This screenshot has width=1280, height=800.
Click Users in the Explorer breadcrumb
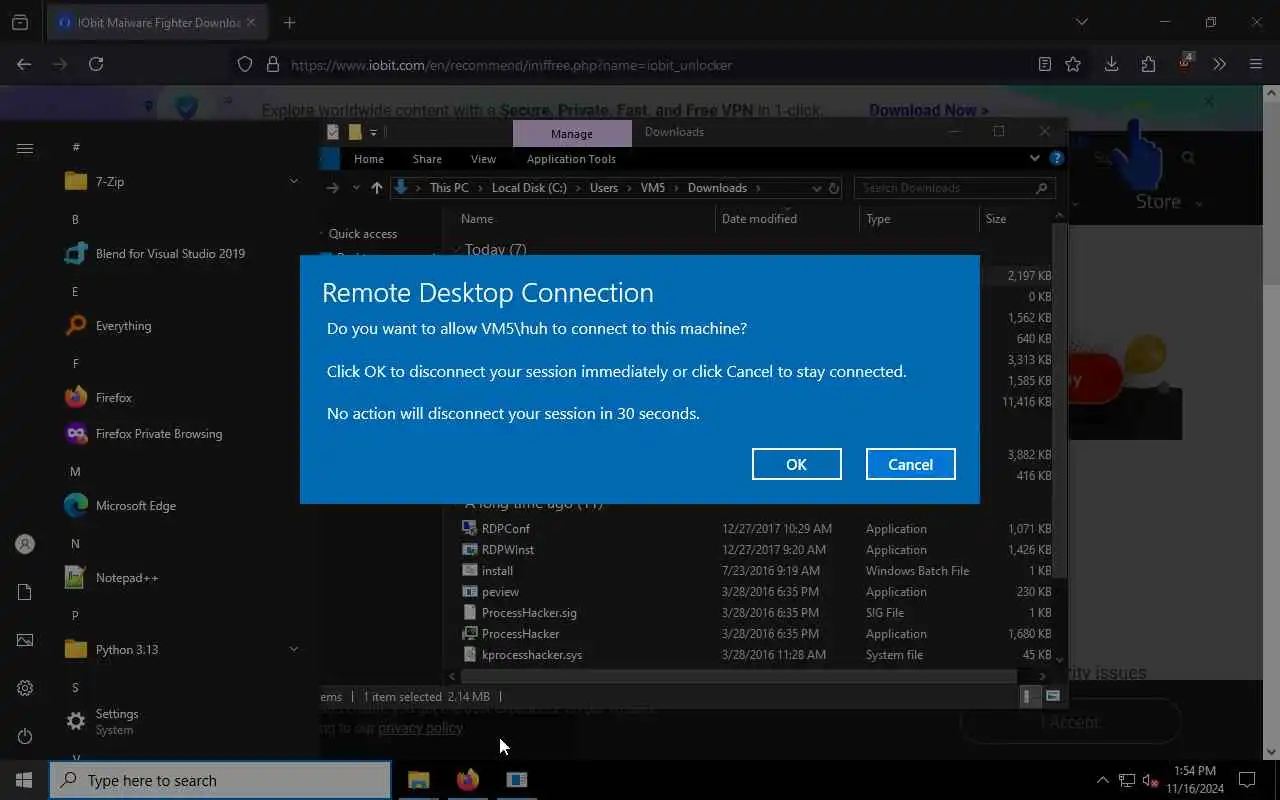pos(604,187)
